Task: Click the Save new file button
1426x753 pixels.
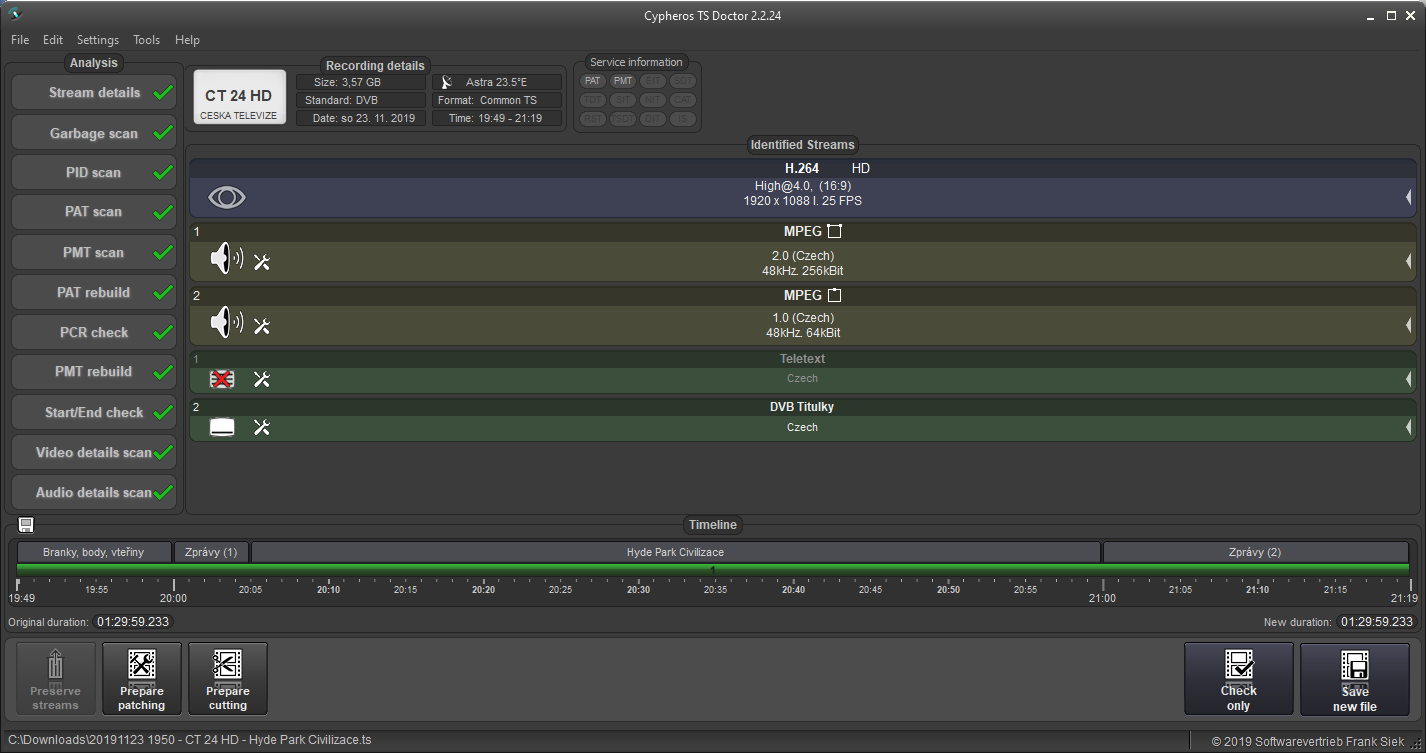Action: click(1355, 679)
